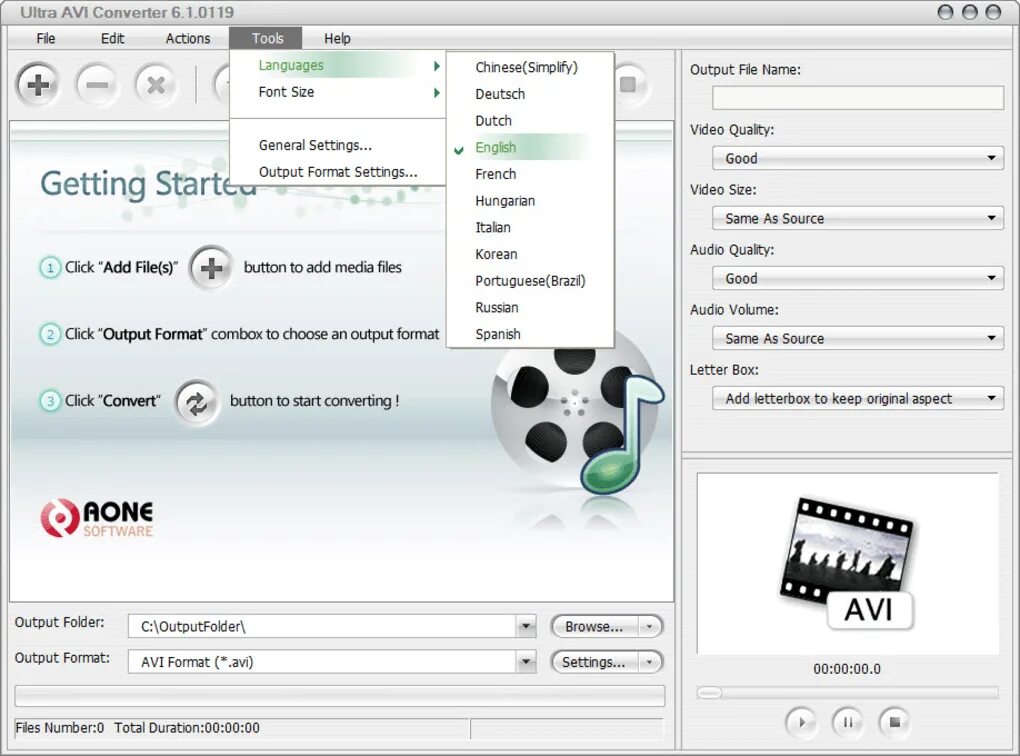Click the Settings button
The image size is (1020, 756).
point(594,662)
